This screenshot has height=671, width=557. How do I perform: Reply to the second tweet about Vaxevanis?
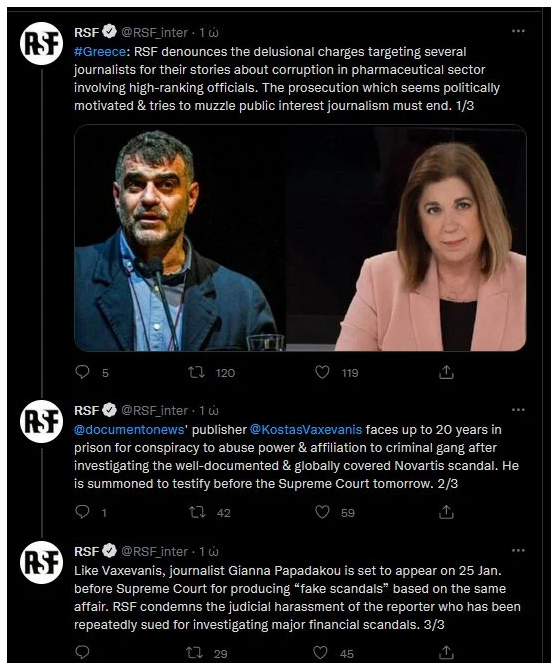pos(82,512)
